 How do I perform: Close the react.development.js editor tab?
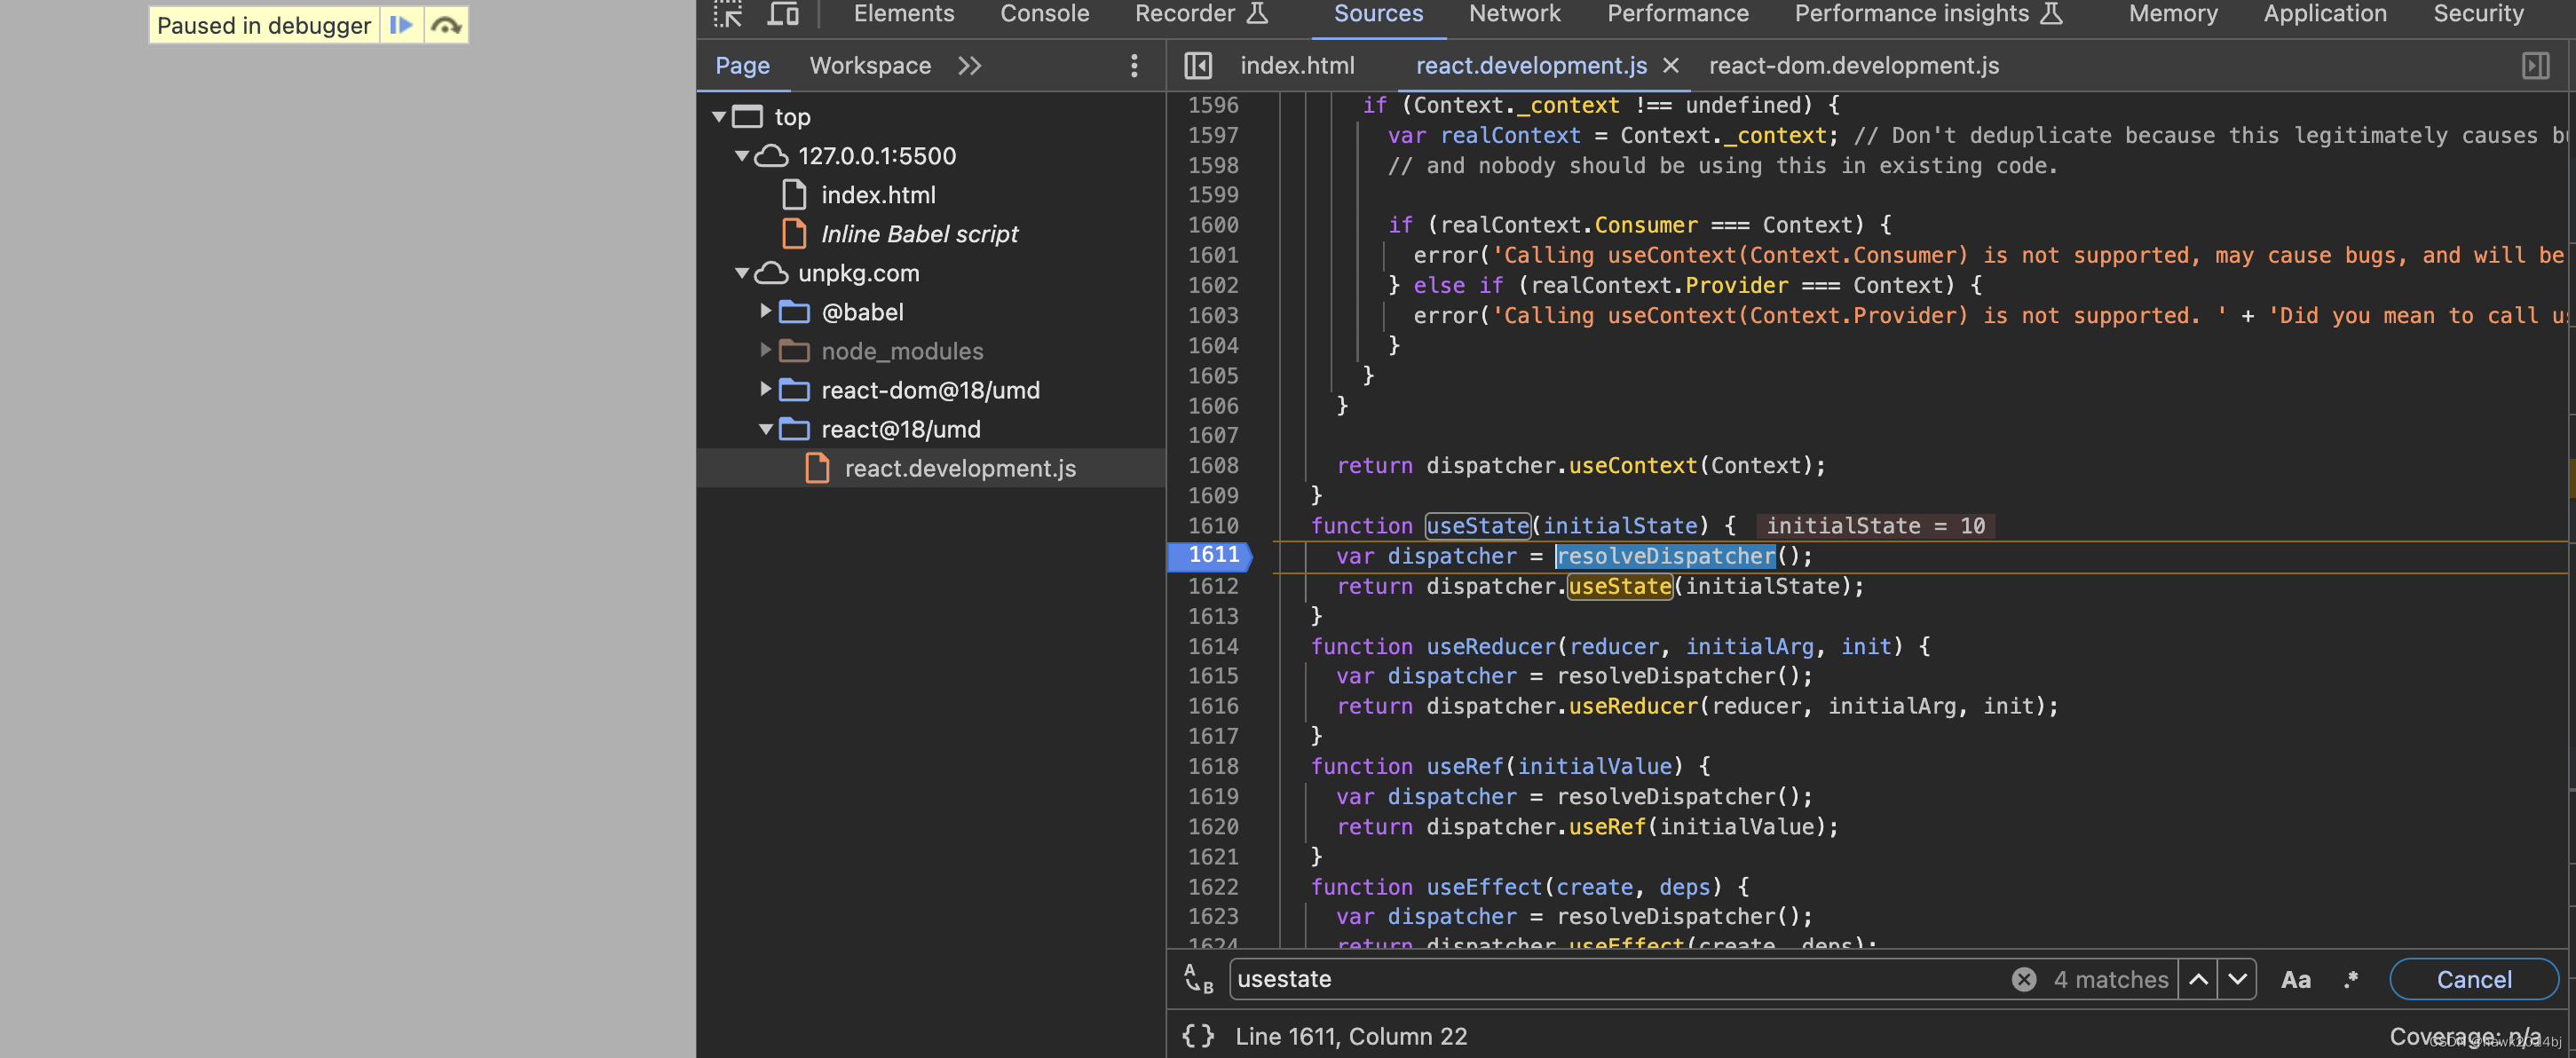point(1671,65)
